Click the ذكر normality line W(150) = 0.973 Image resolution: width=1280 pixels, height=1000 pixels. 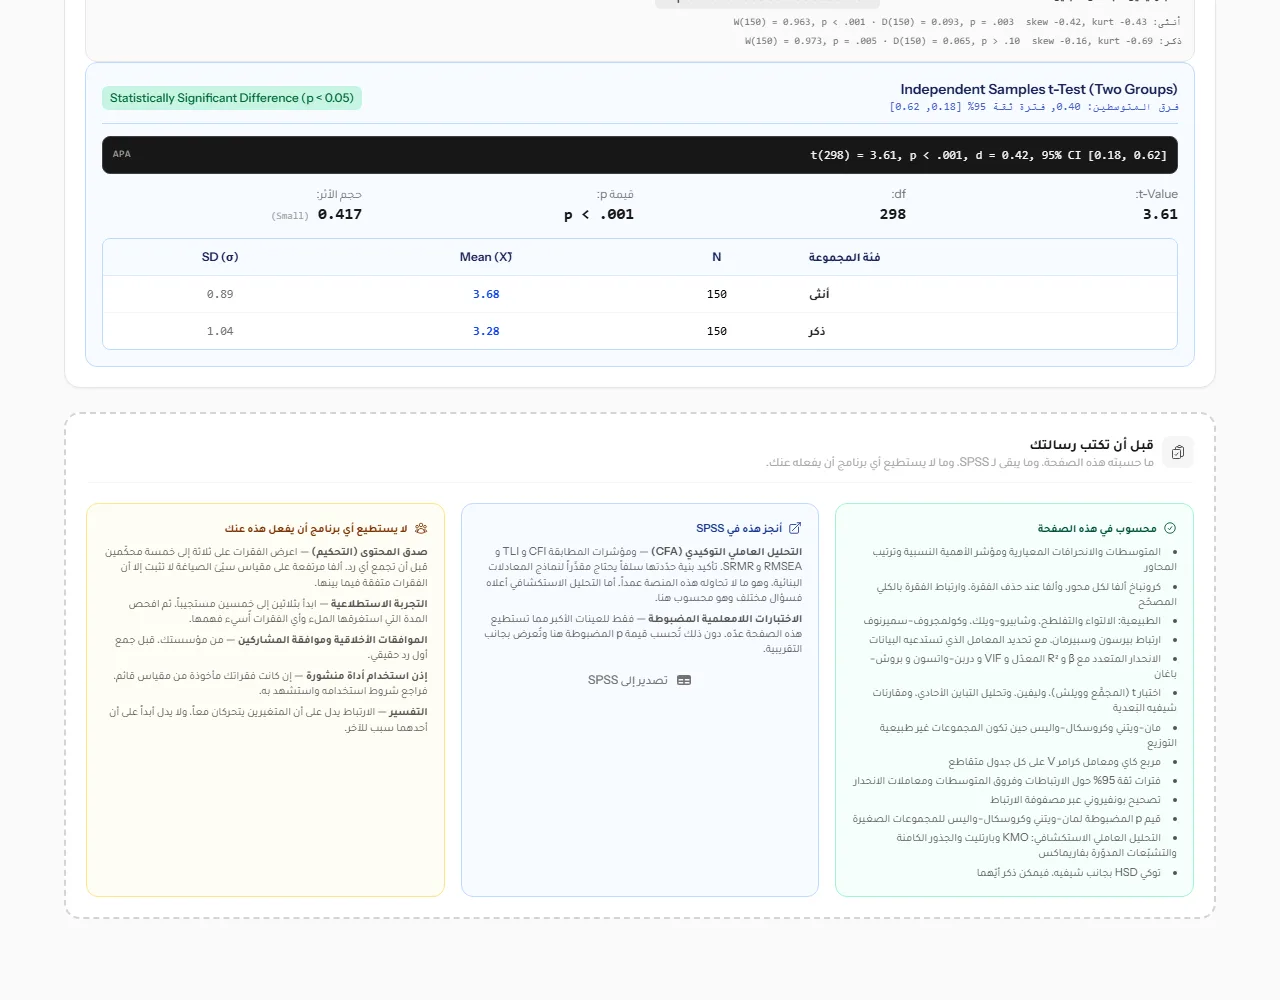(x=963, y=41)
